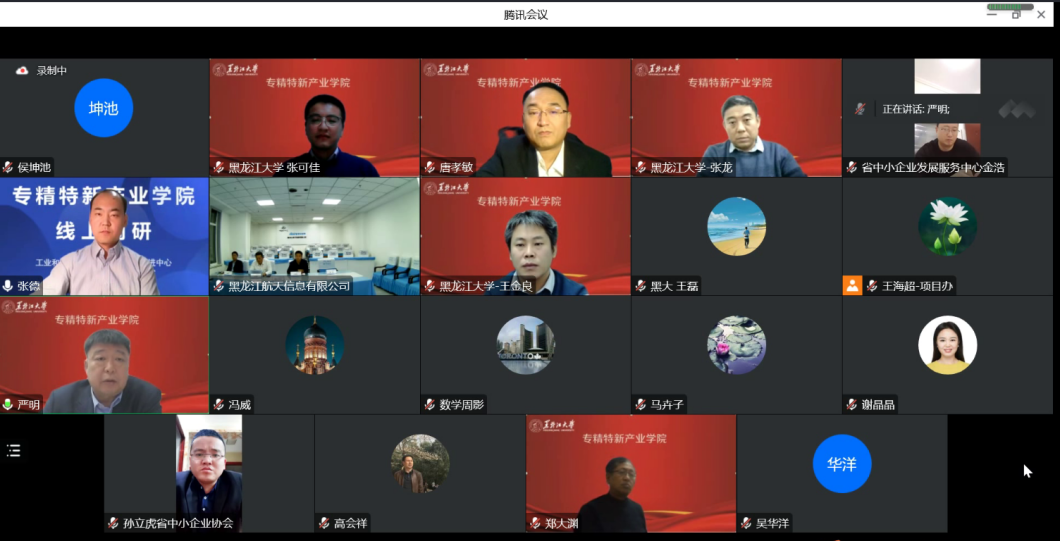Click the muted microphone icon beside 吴华洋
The height and width of the screenshot is (541, 1060).
[747, 523]
